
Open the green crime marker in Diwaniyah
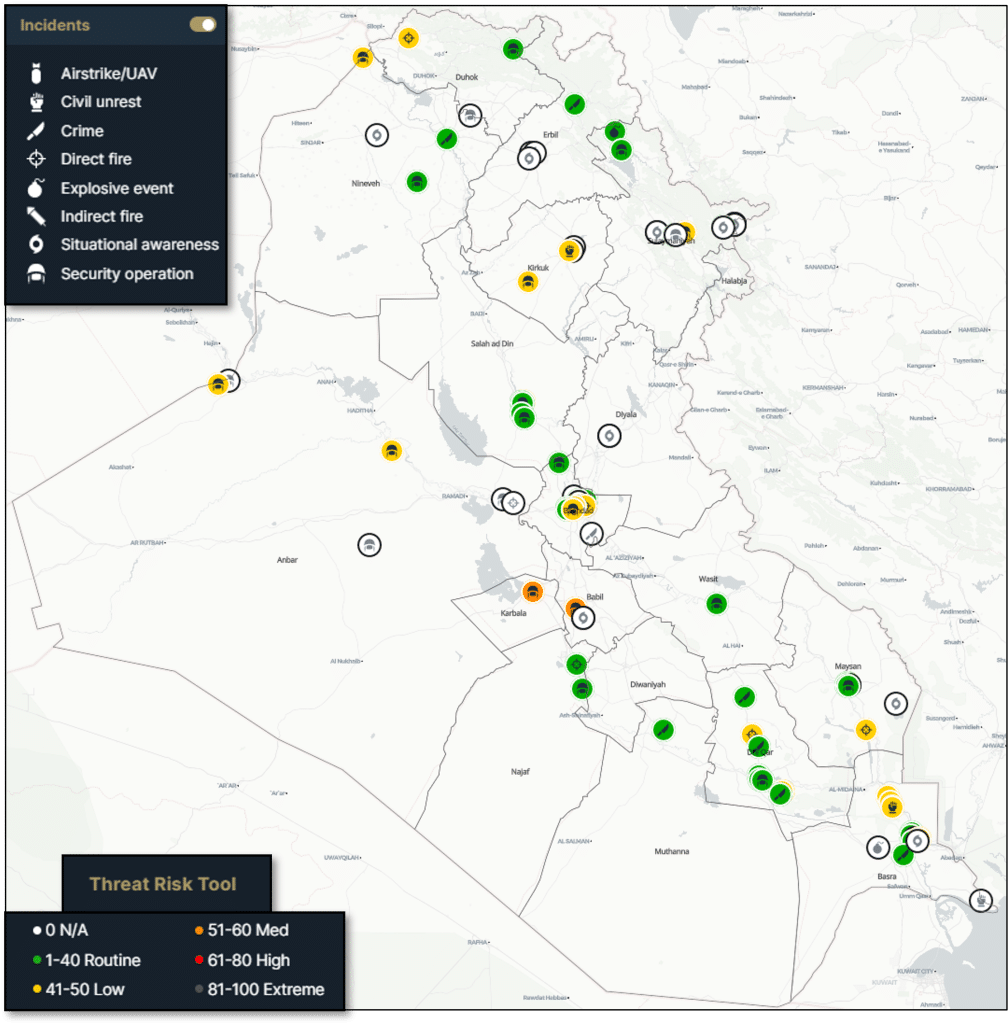(x=663, y=729)
